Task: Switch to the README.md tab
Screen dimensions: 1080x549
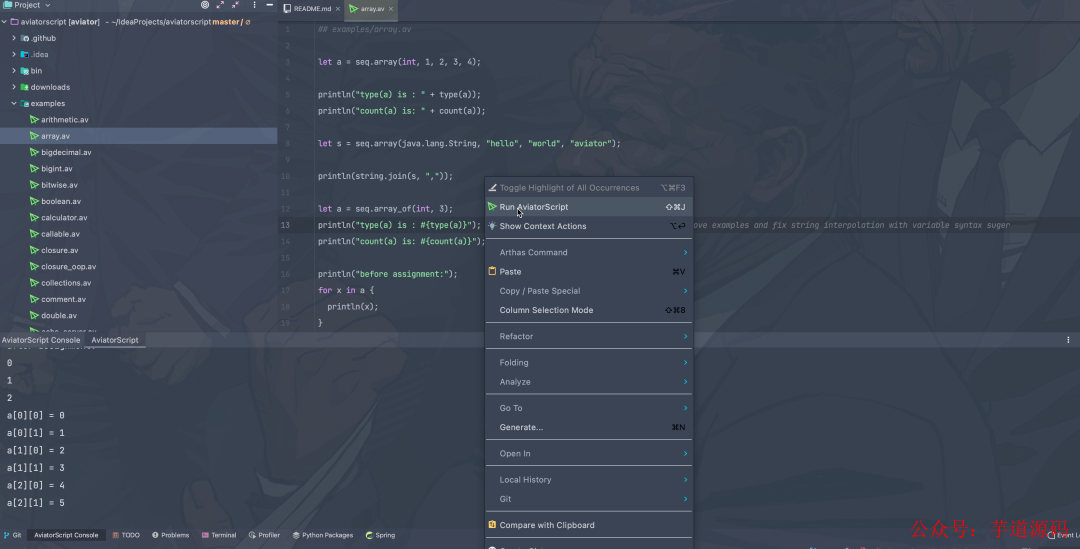Action: pyautogui.click(x=312, y=9)
